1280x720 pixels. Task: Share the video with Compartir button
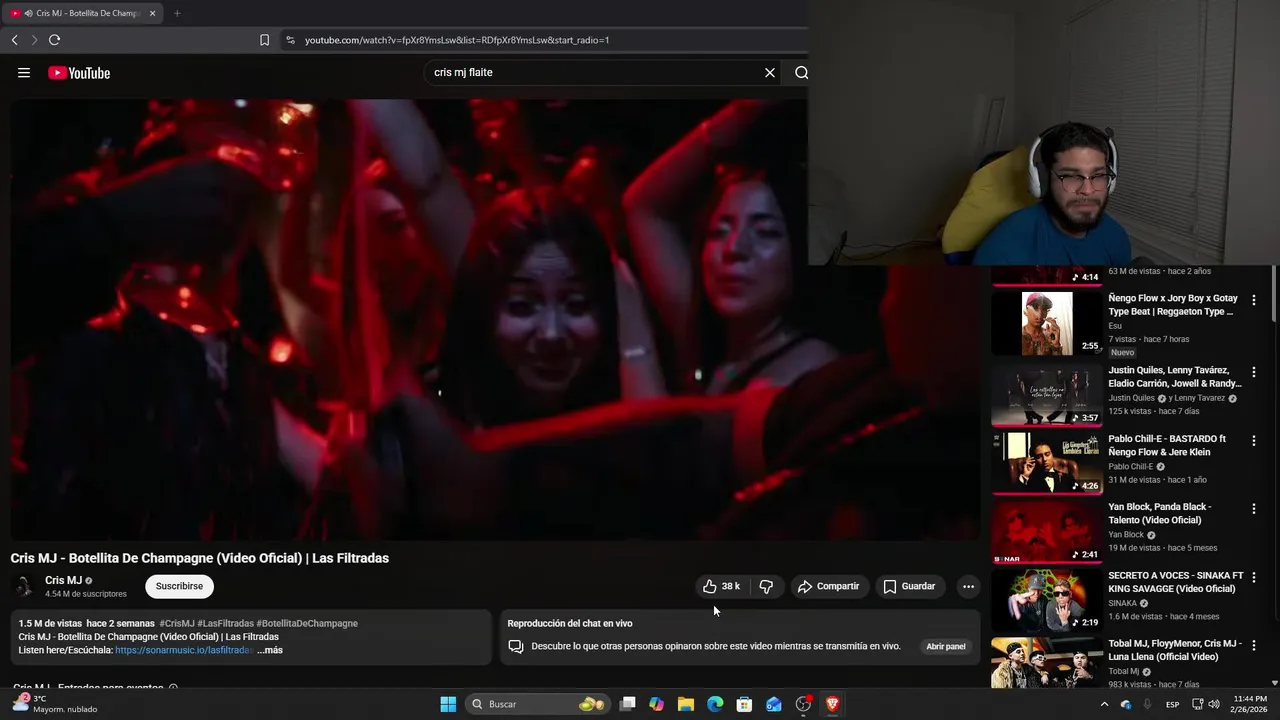click(828, 586)
